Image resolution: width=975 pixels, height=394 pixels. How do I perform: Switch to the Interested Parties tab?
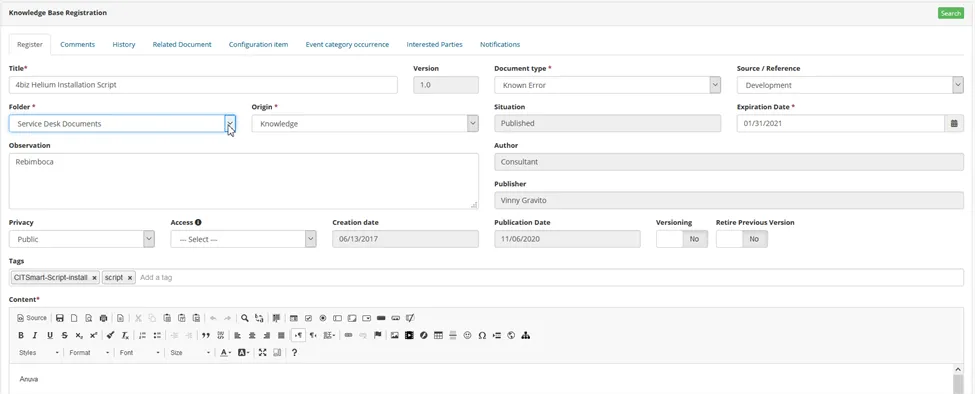click(x=435, y=45)
